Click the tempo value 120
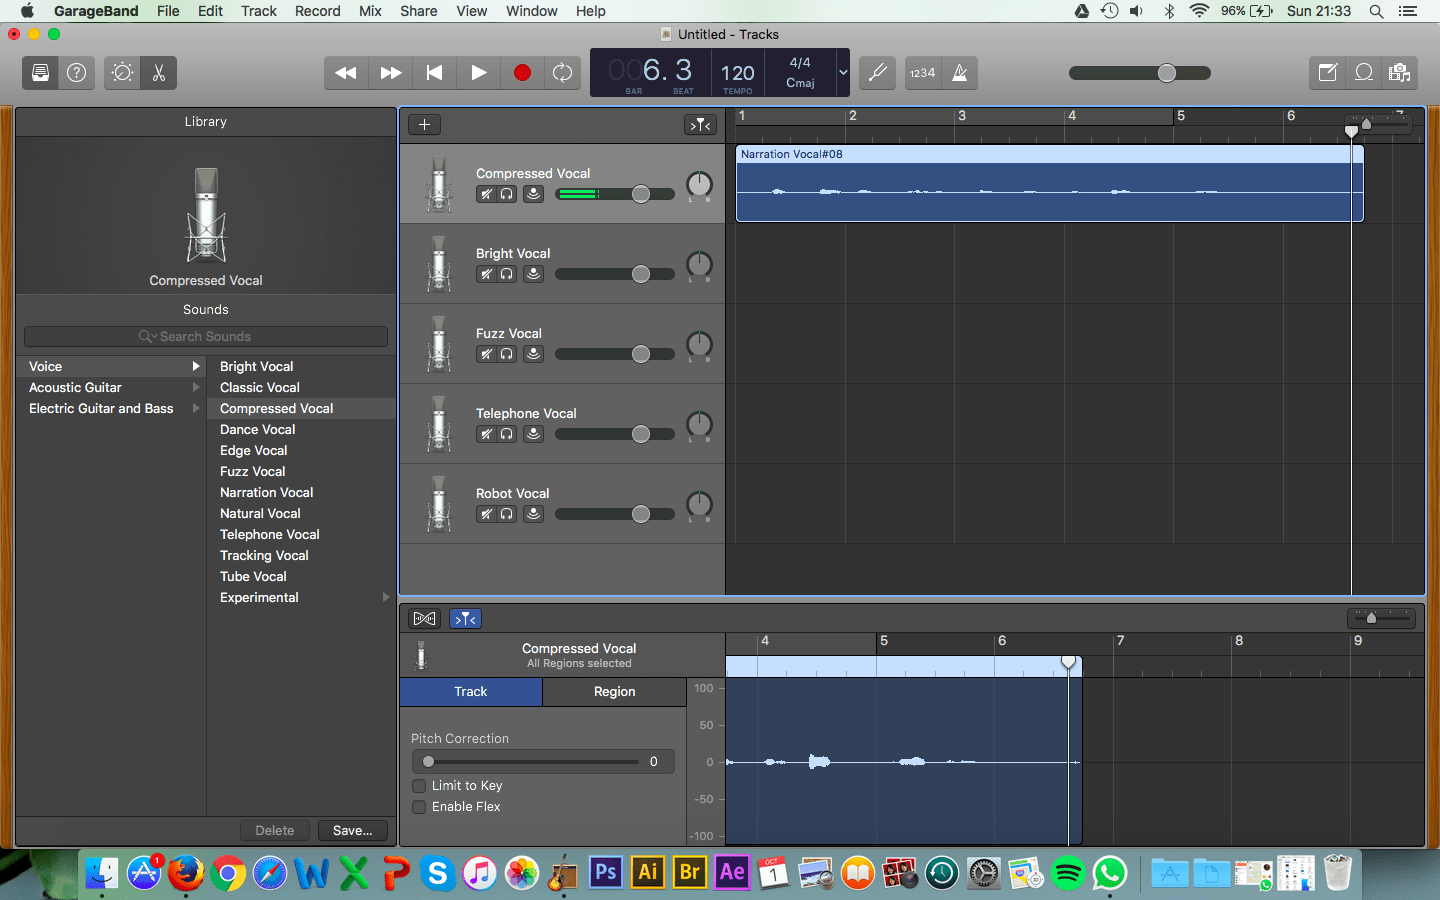 pyautogui.click(x=738, y=73)
